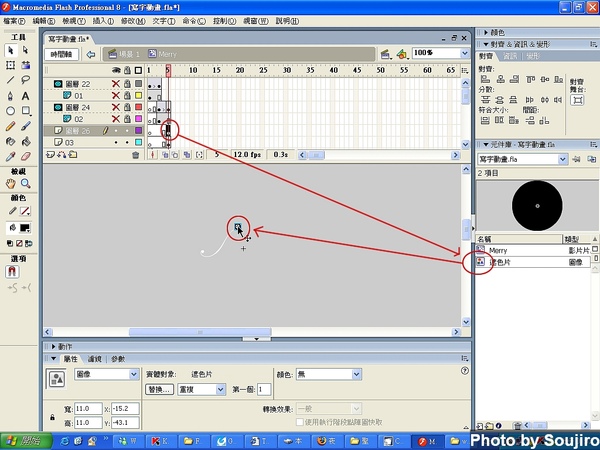Select the Brush tool
The width and height of the screenshot is (600, 450).
coord(25,126)
